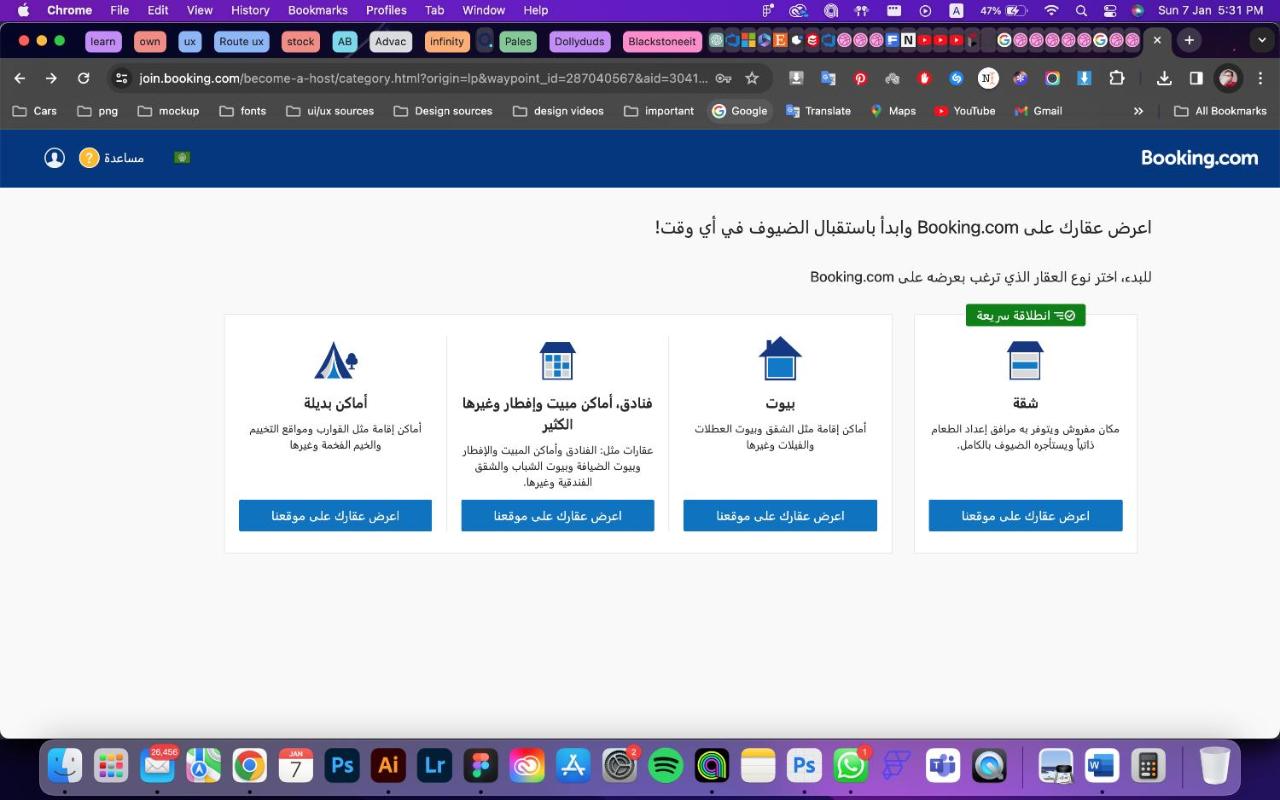Click the yellow help question mark icon

[89, 158]
